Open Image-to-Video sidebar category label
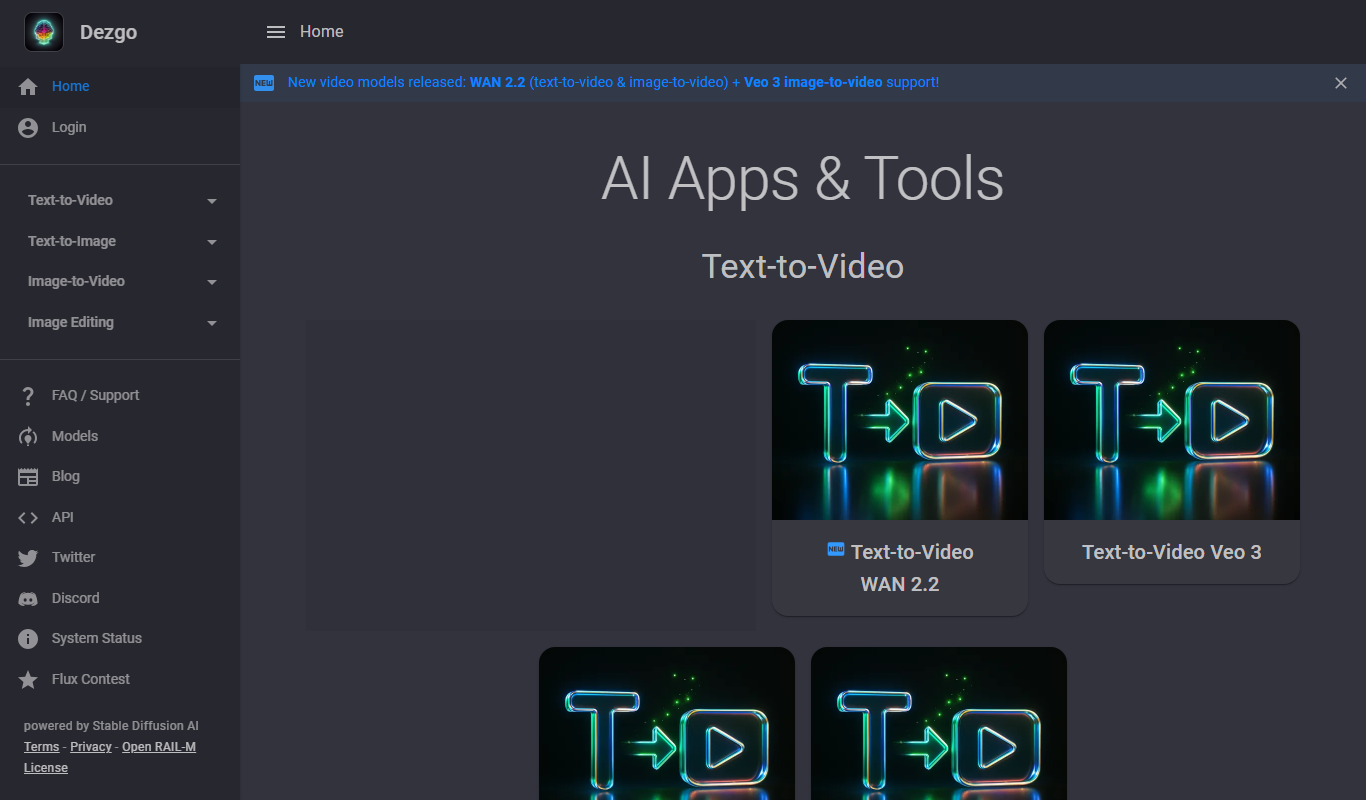The height and width of the screenshot is (800, 1366). 76,281
